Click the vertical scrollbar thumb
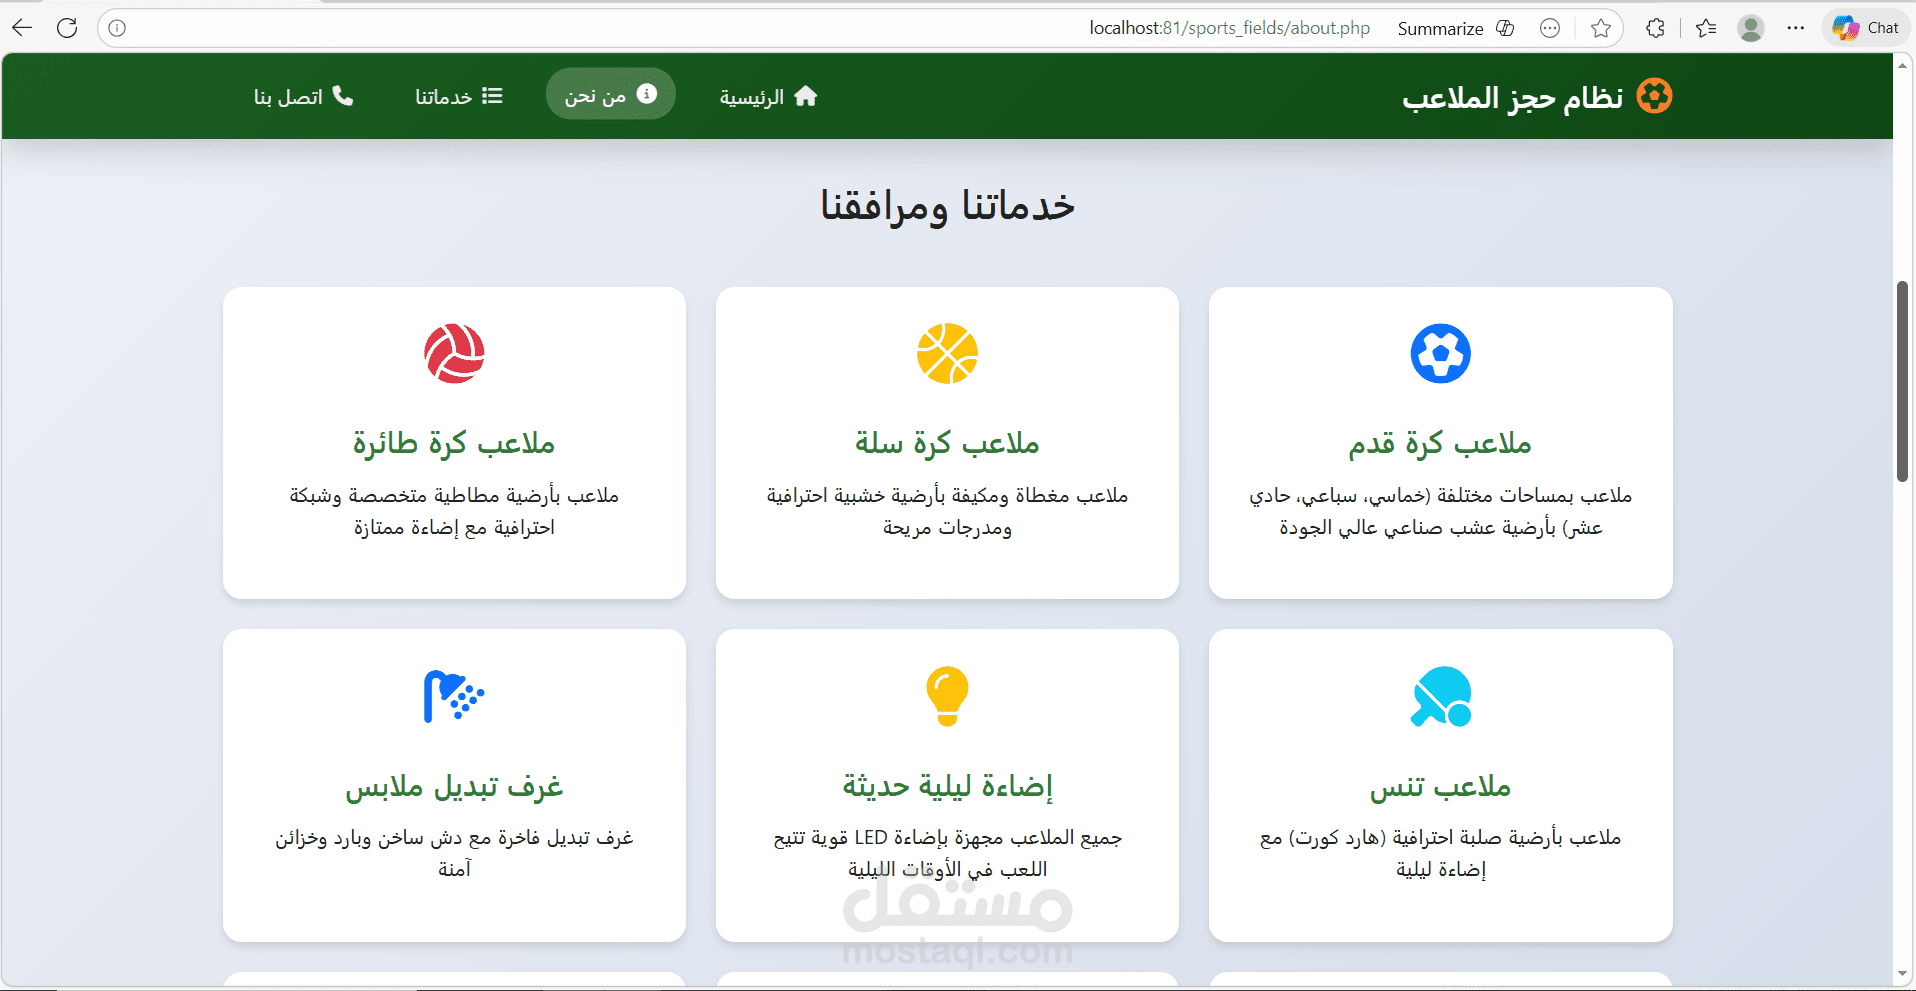Viewport: 1916px width, 991px height. [1903, 381]
